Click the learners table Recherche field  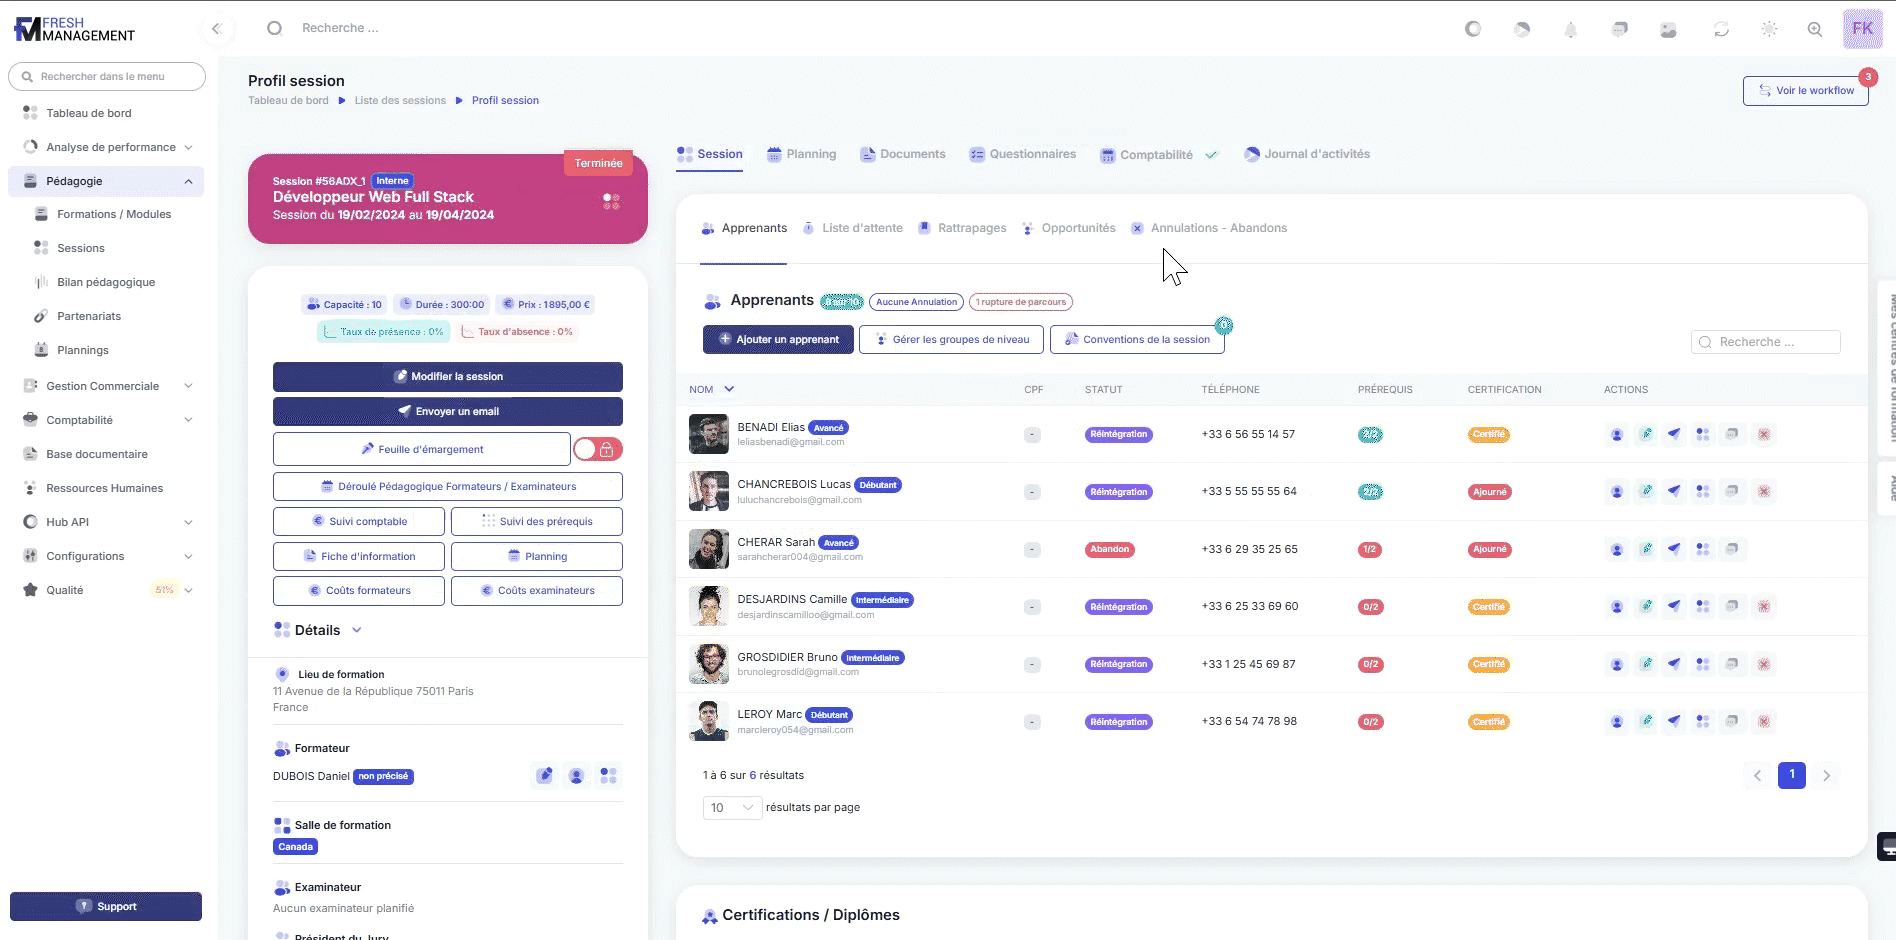click(x=1766, y=342)
